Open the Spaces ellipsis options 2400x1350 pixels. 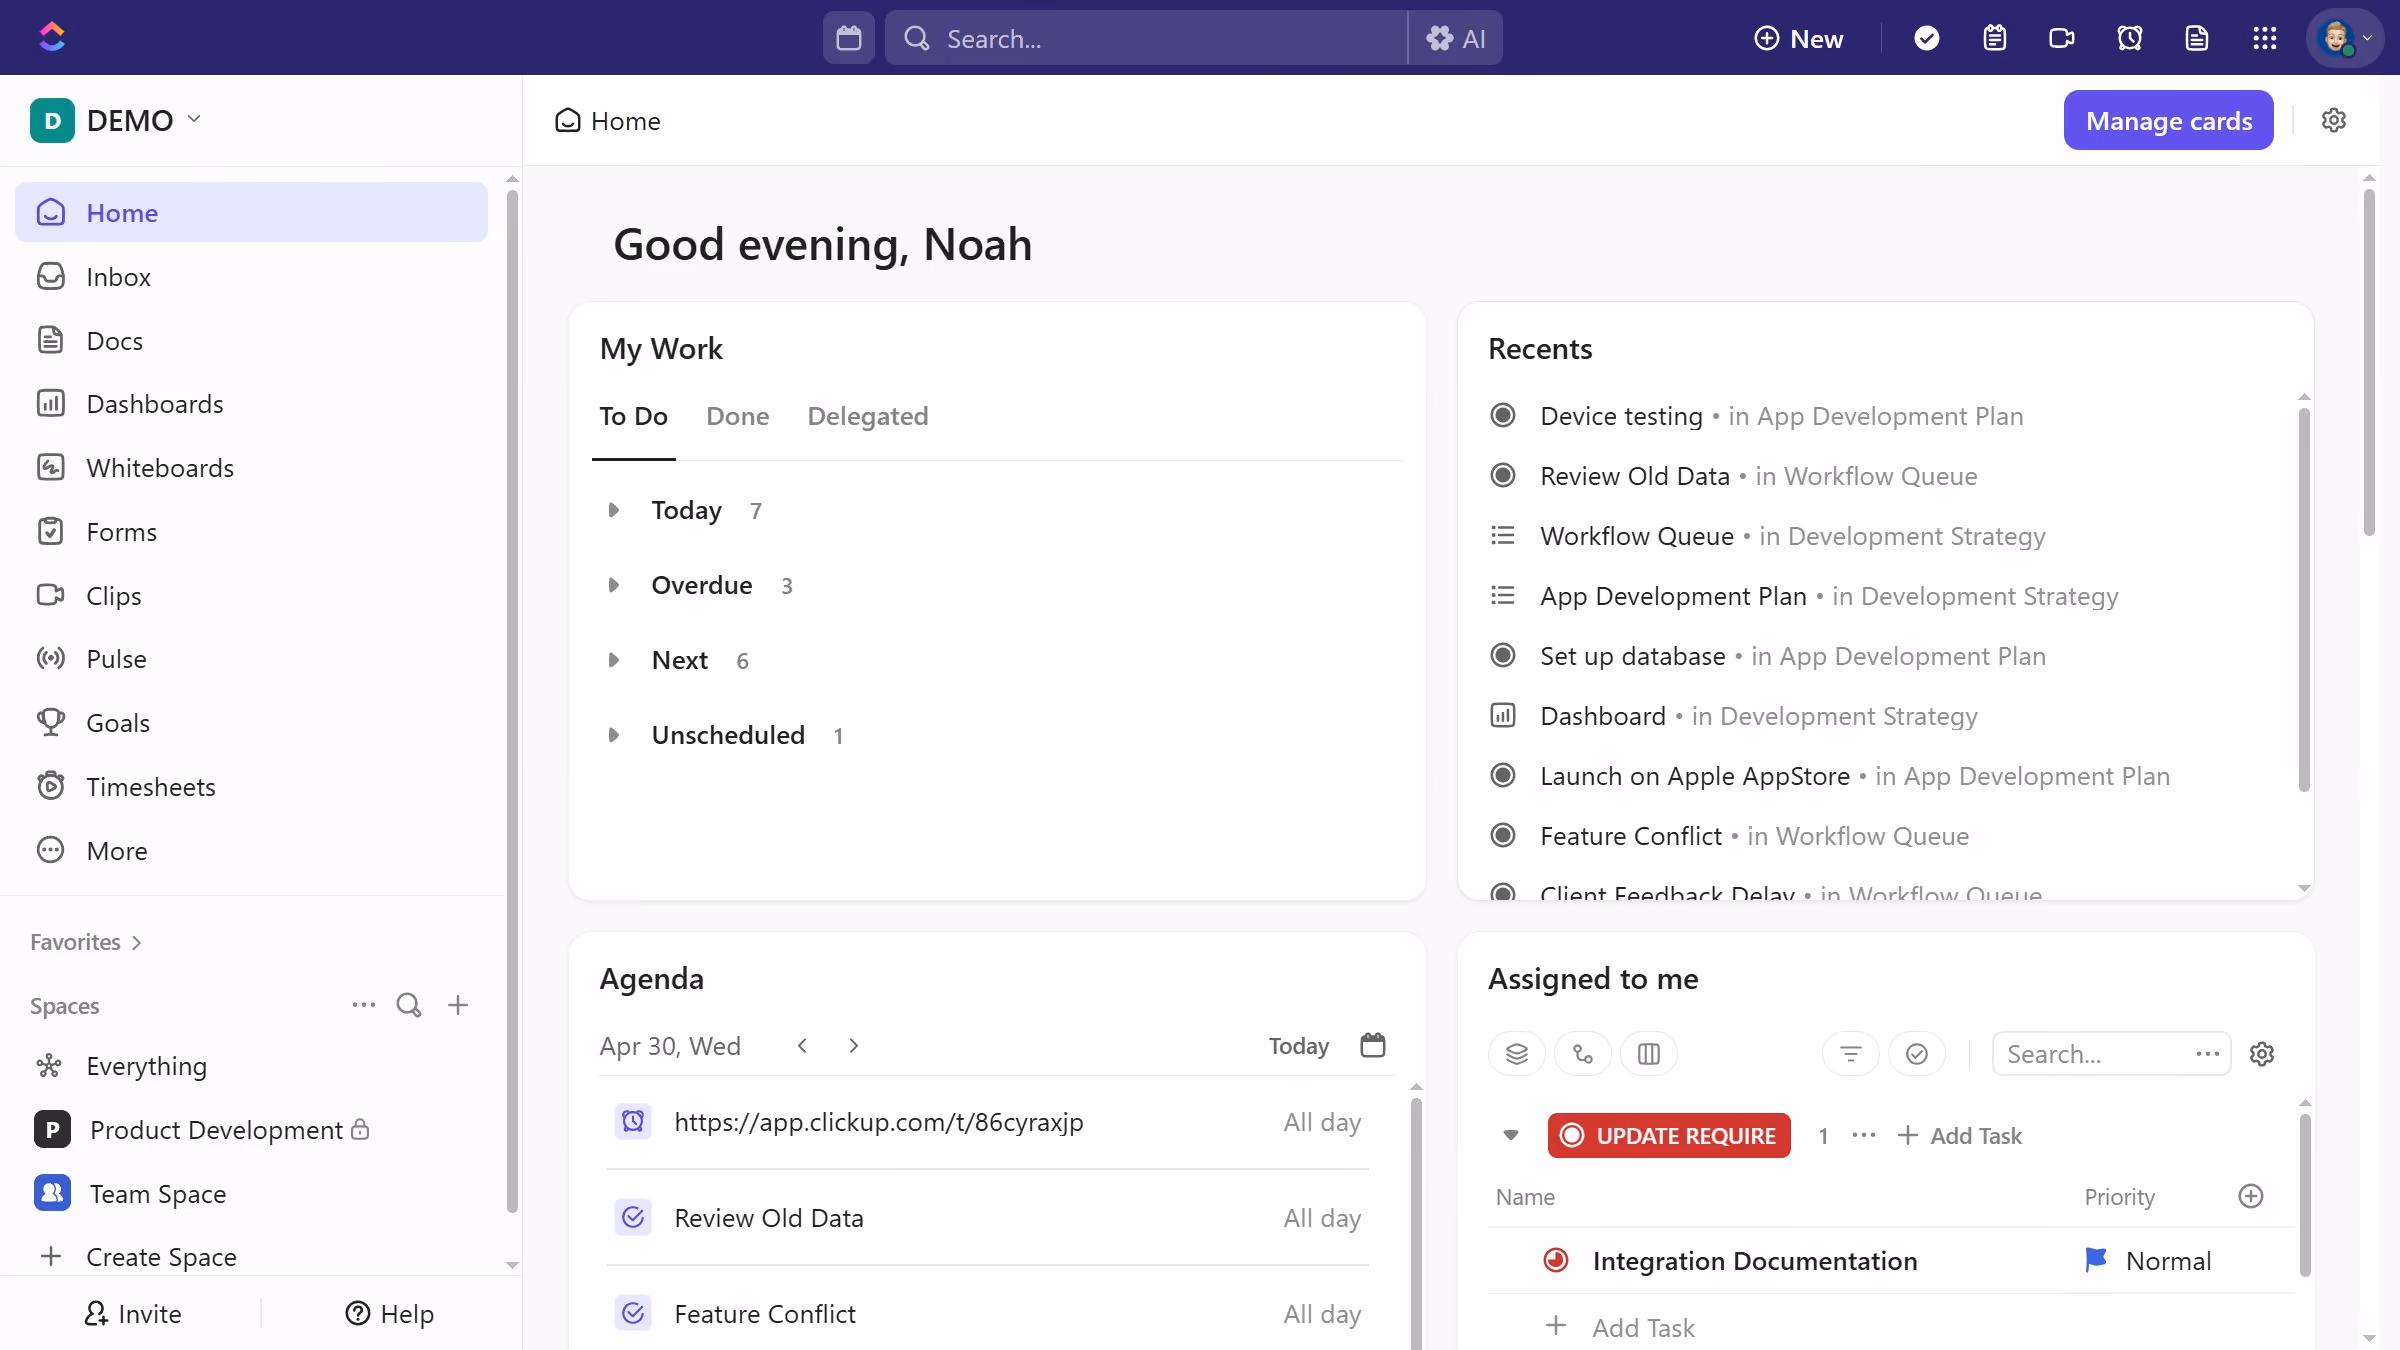click(x=364, y=1005)
